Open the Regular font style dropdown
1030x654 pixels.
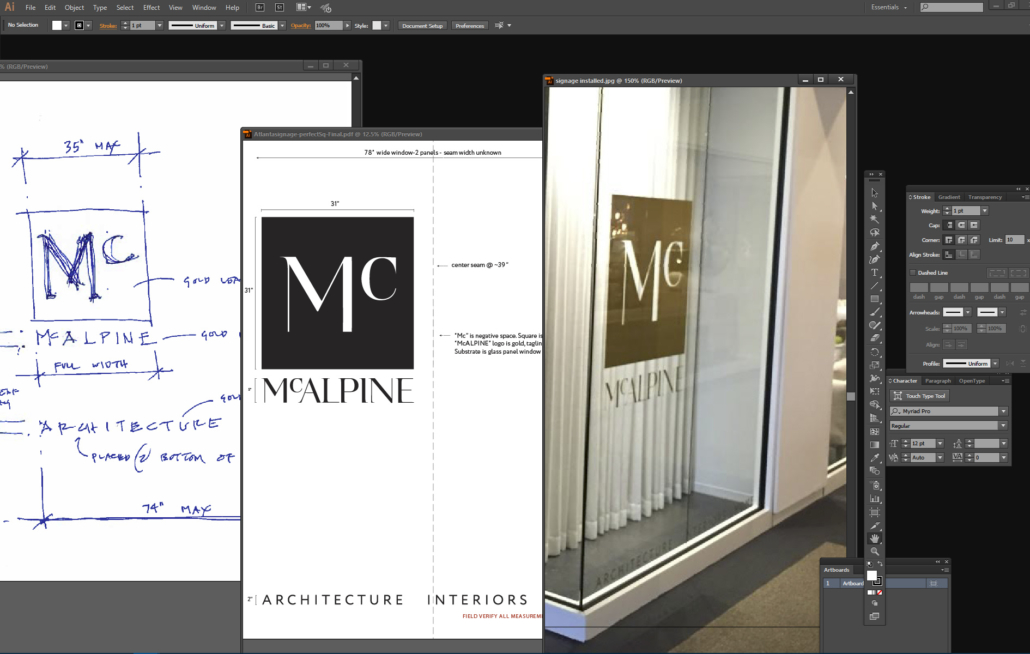tap(1003, 425)
